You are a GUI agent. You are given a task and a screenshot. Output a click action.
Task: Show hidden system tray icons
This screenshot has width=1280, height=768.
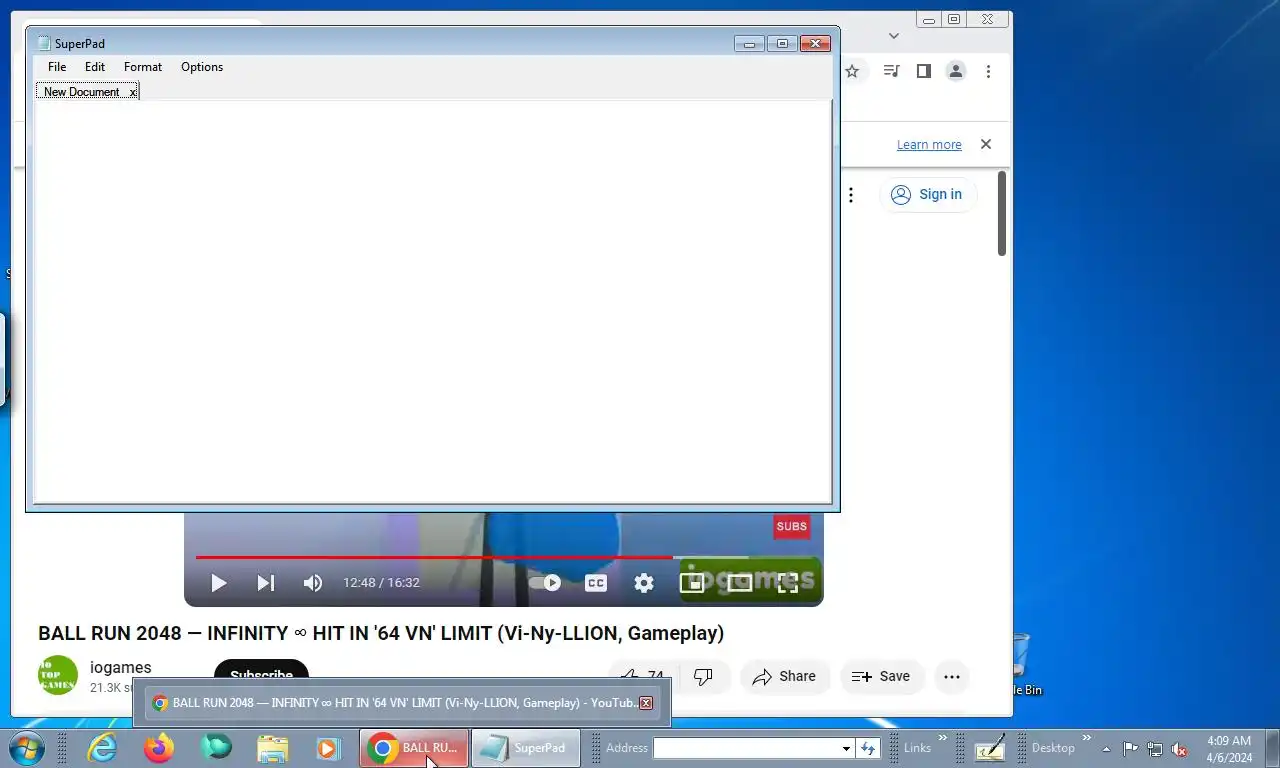click(1106, 749)
